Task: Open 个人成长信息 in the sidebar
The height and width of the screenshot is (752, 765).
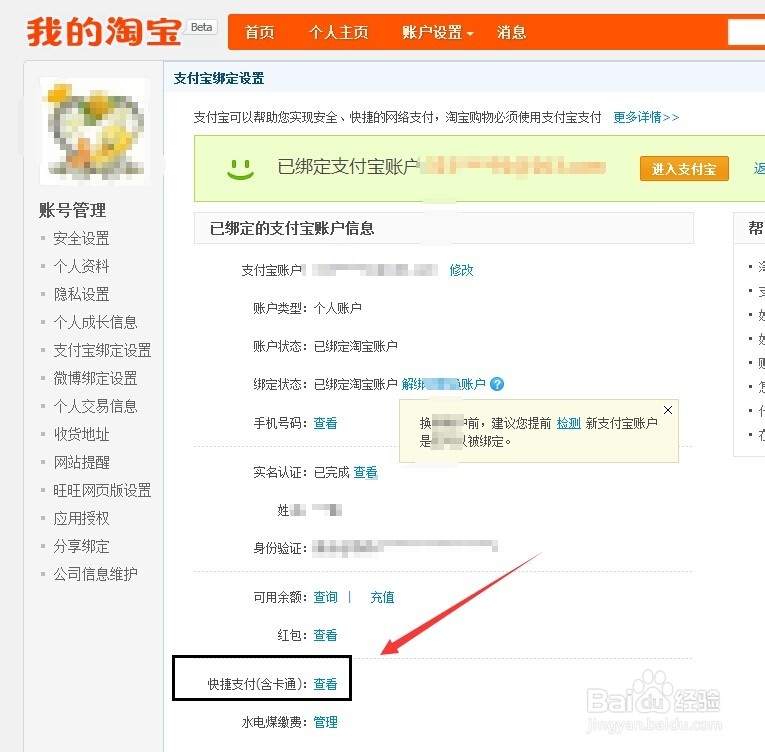Action: [95, 323]
